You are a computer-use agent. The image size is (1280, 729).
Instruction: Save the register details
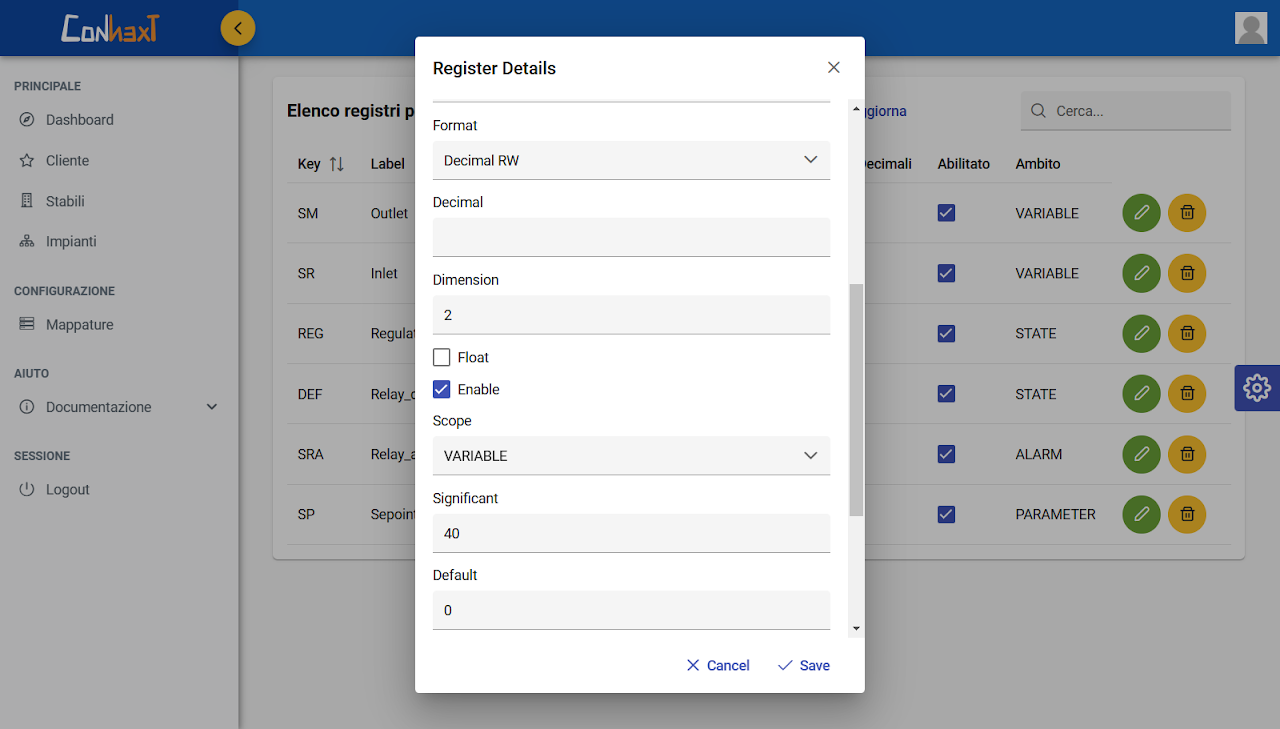click(804, 665)
